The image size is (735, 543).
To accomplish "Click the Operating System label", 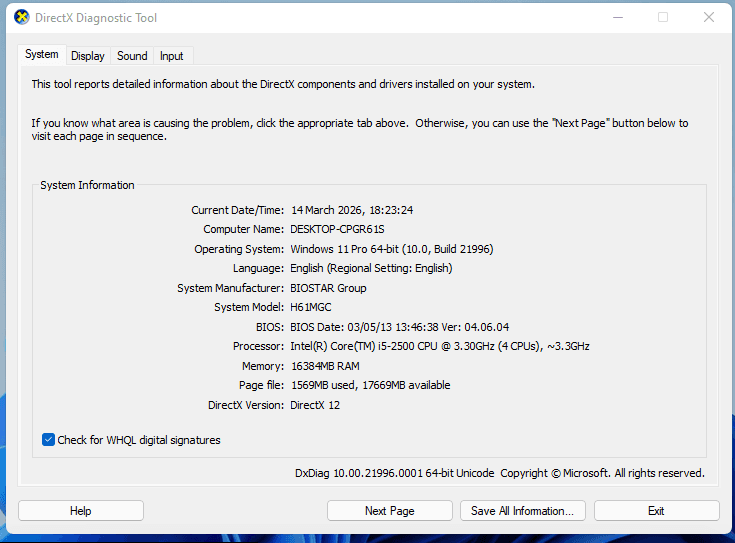I will click(x=239, y=249).
